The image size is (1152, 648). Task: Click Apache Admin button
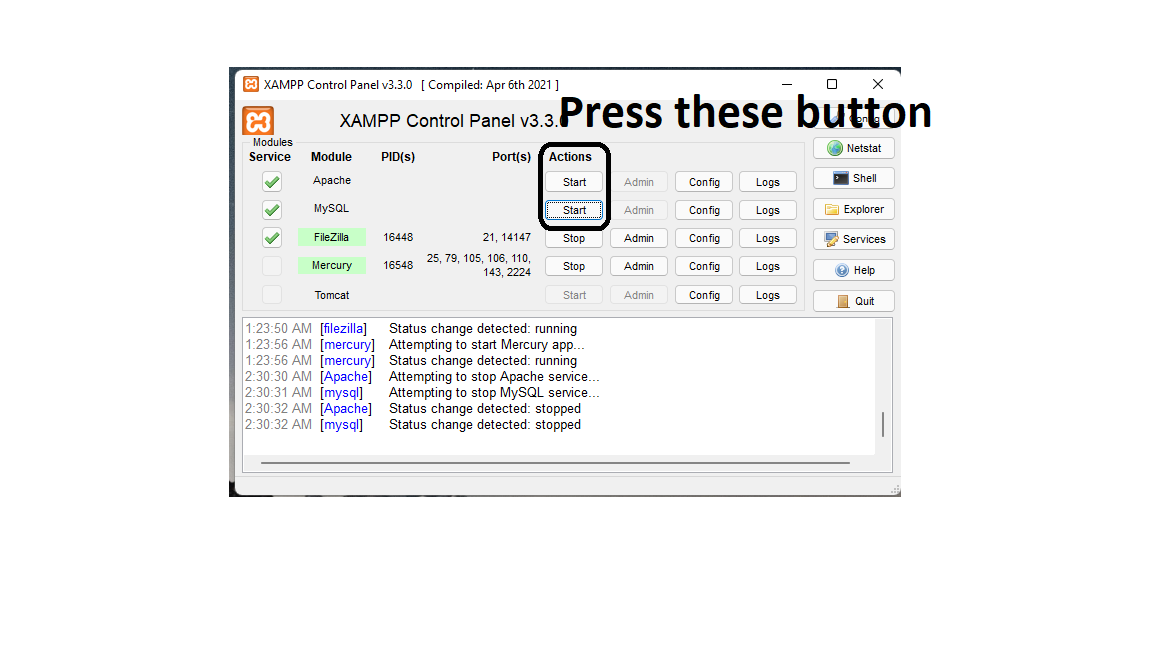coord(638,182)
